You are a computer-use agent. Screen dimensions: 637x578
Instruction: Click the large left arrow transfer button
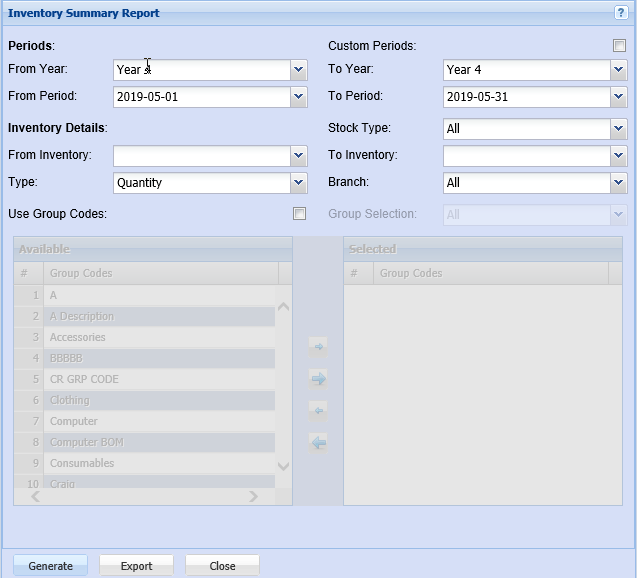click(318, 443)
